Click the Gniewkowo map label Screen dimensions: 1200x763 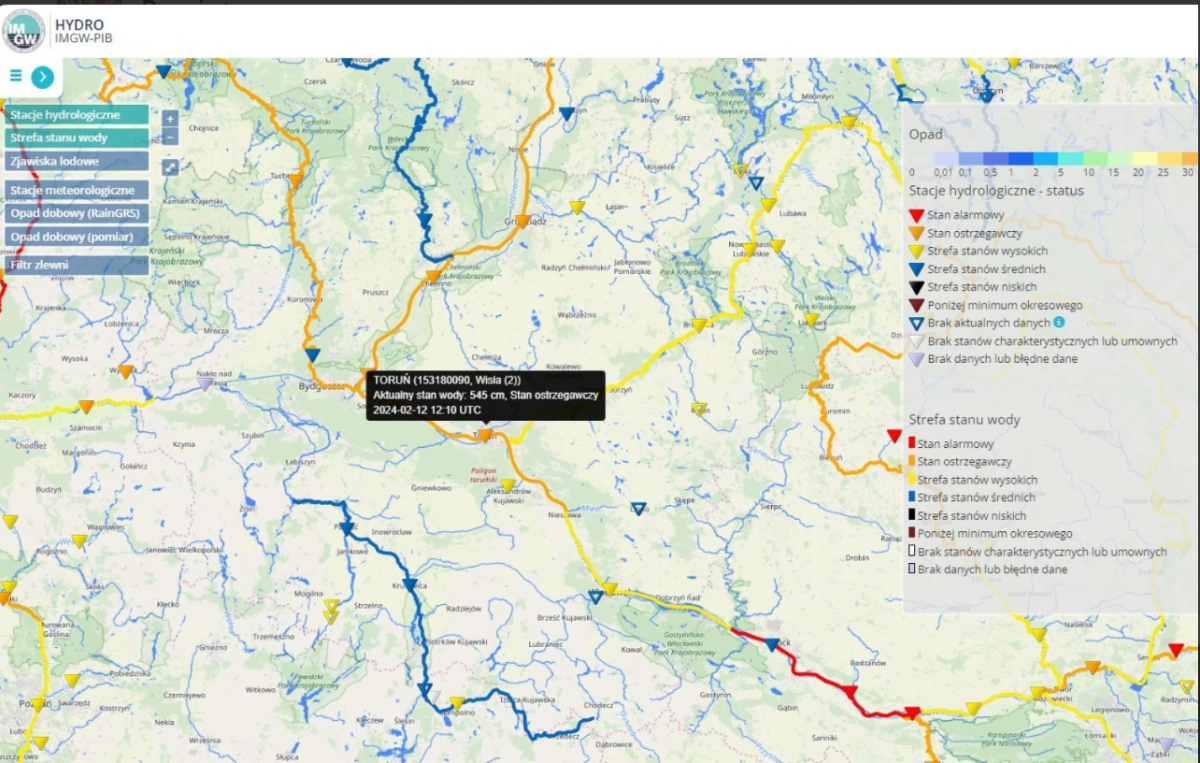[x=432, y=488]
